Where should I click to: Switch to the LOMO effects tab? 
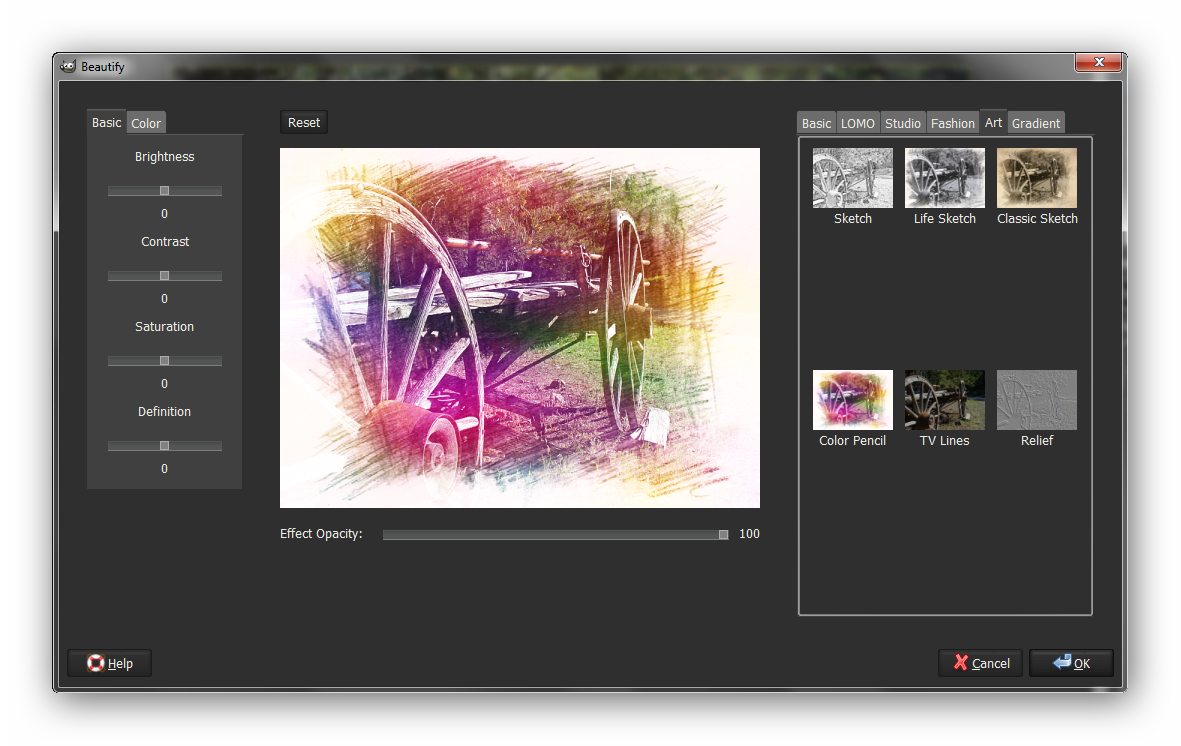pyautogui.click(x=858, y=123)
